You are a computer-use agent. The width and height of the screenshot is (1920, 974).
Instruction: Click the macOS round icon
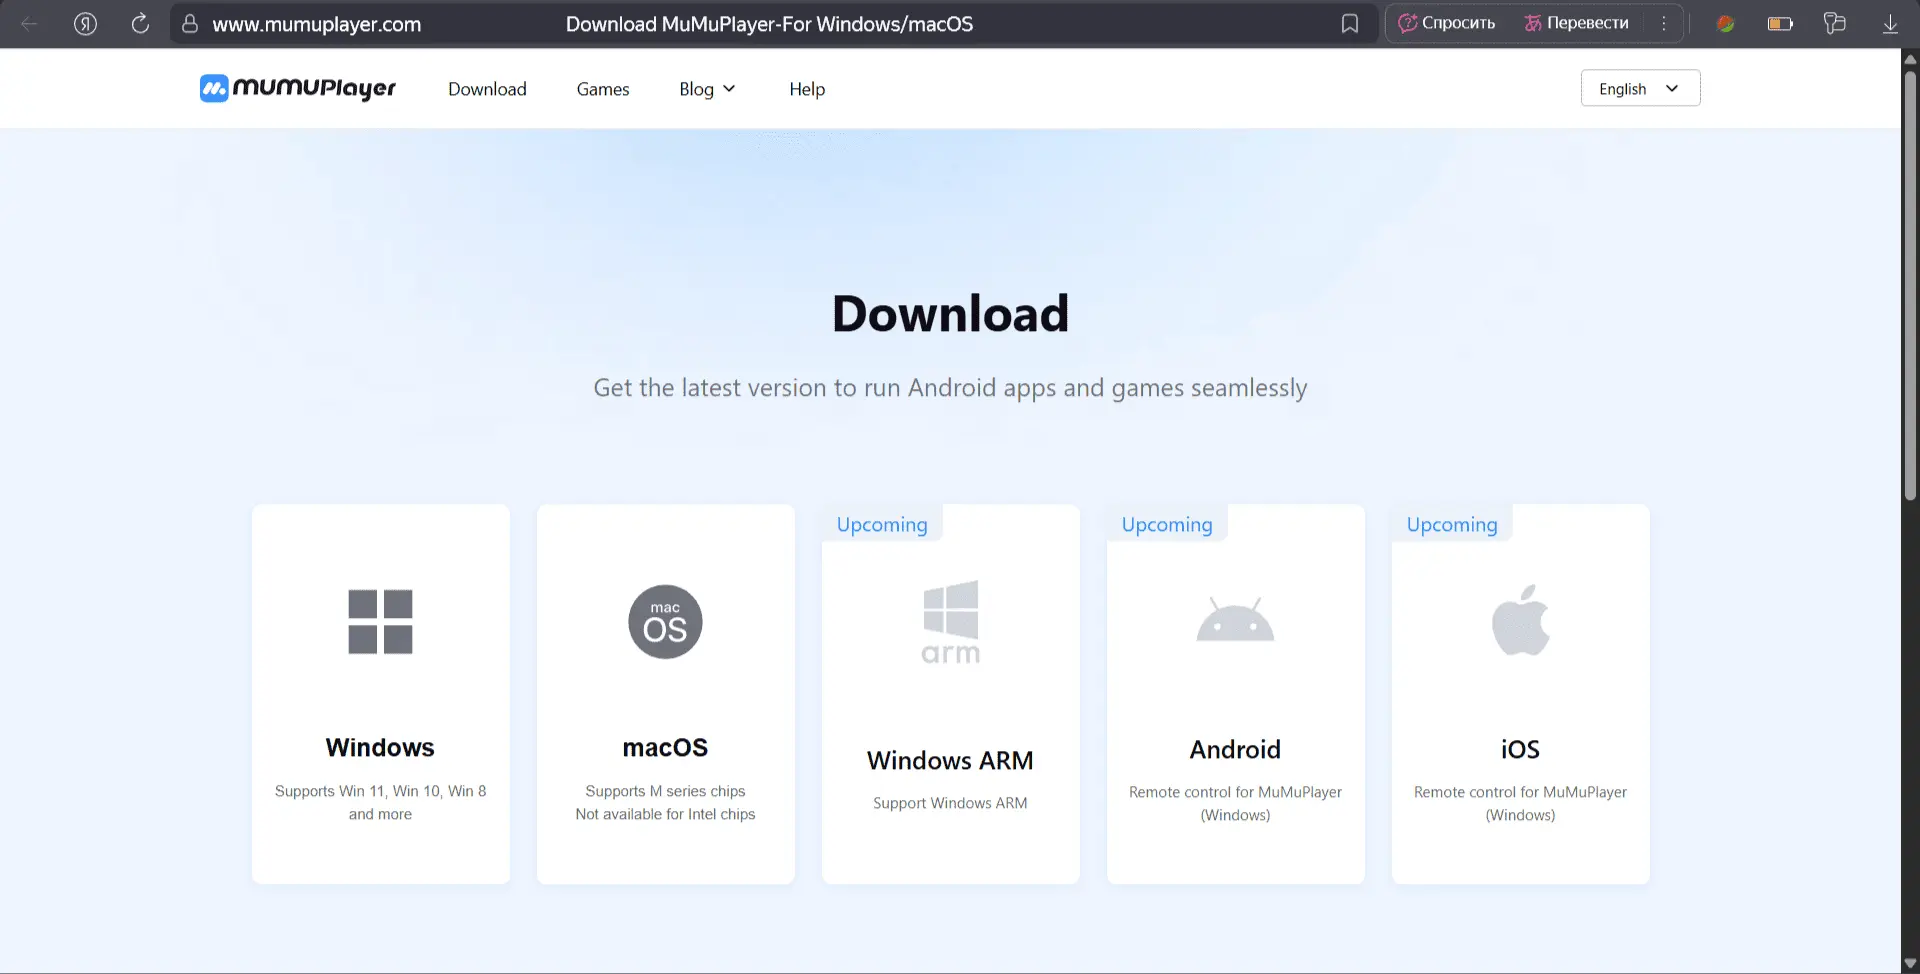click(665, 622)
